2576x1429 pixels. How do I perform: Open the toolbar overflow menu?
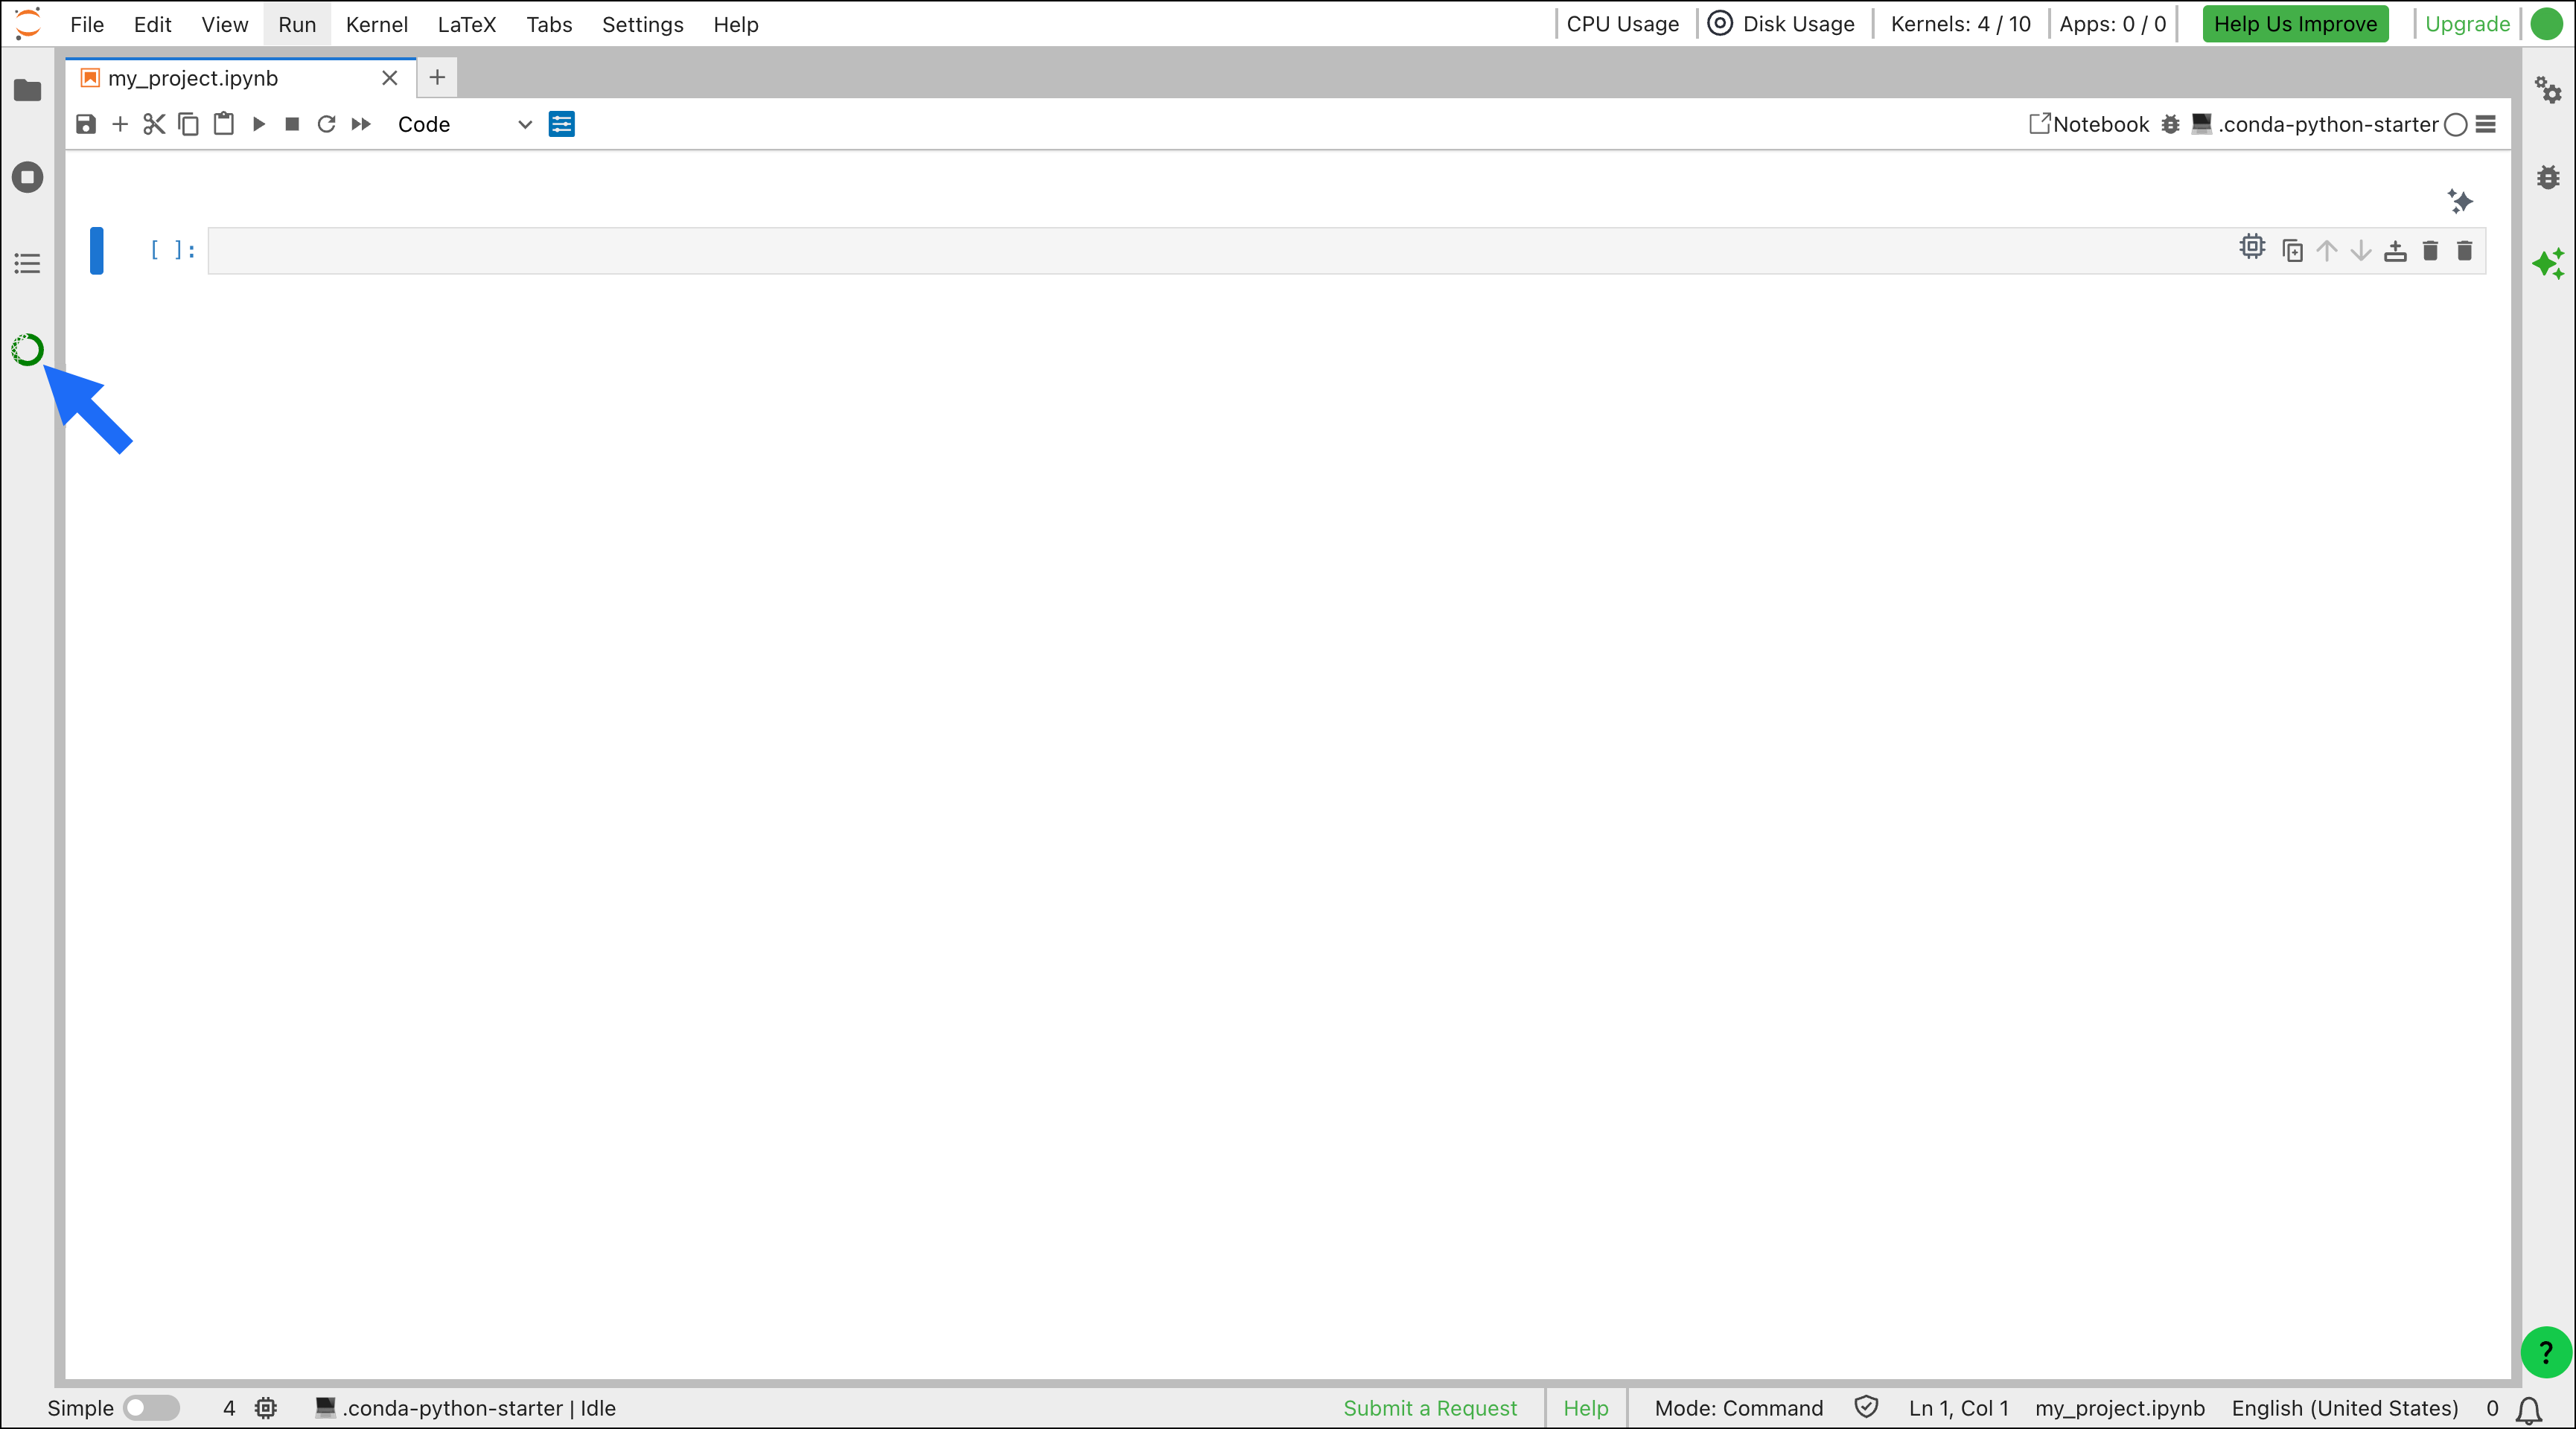coord(2487,125)
